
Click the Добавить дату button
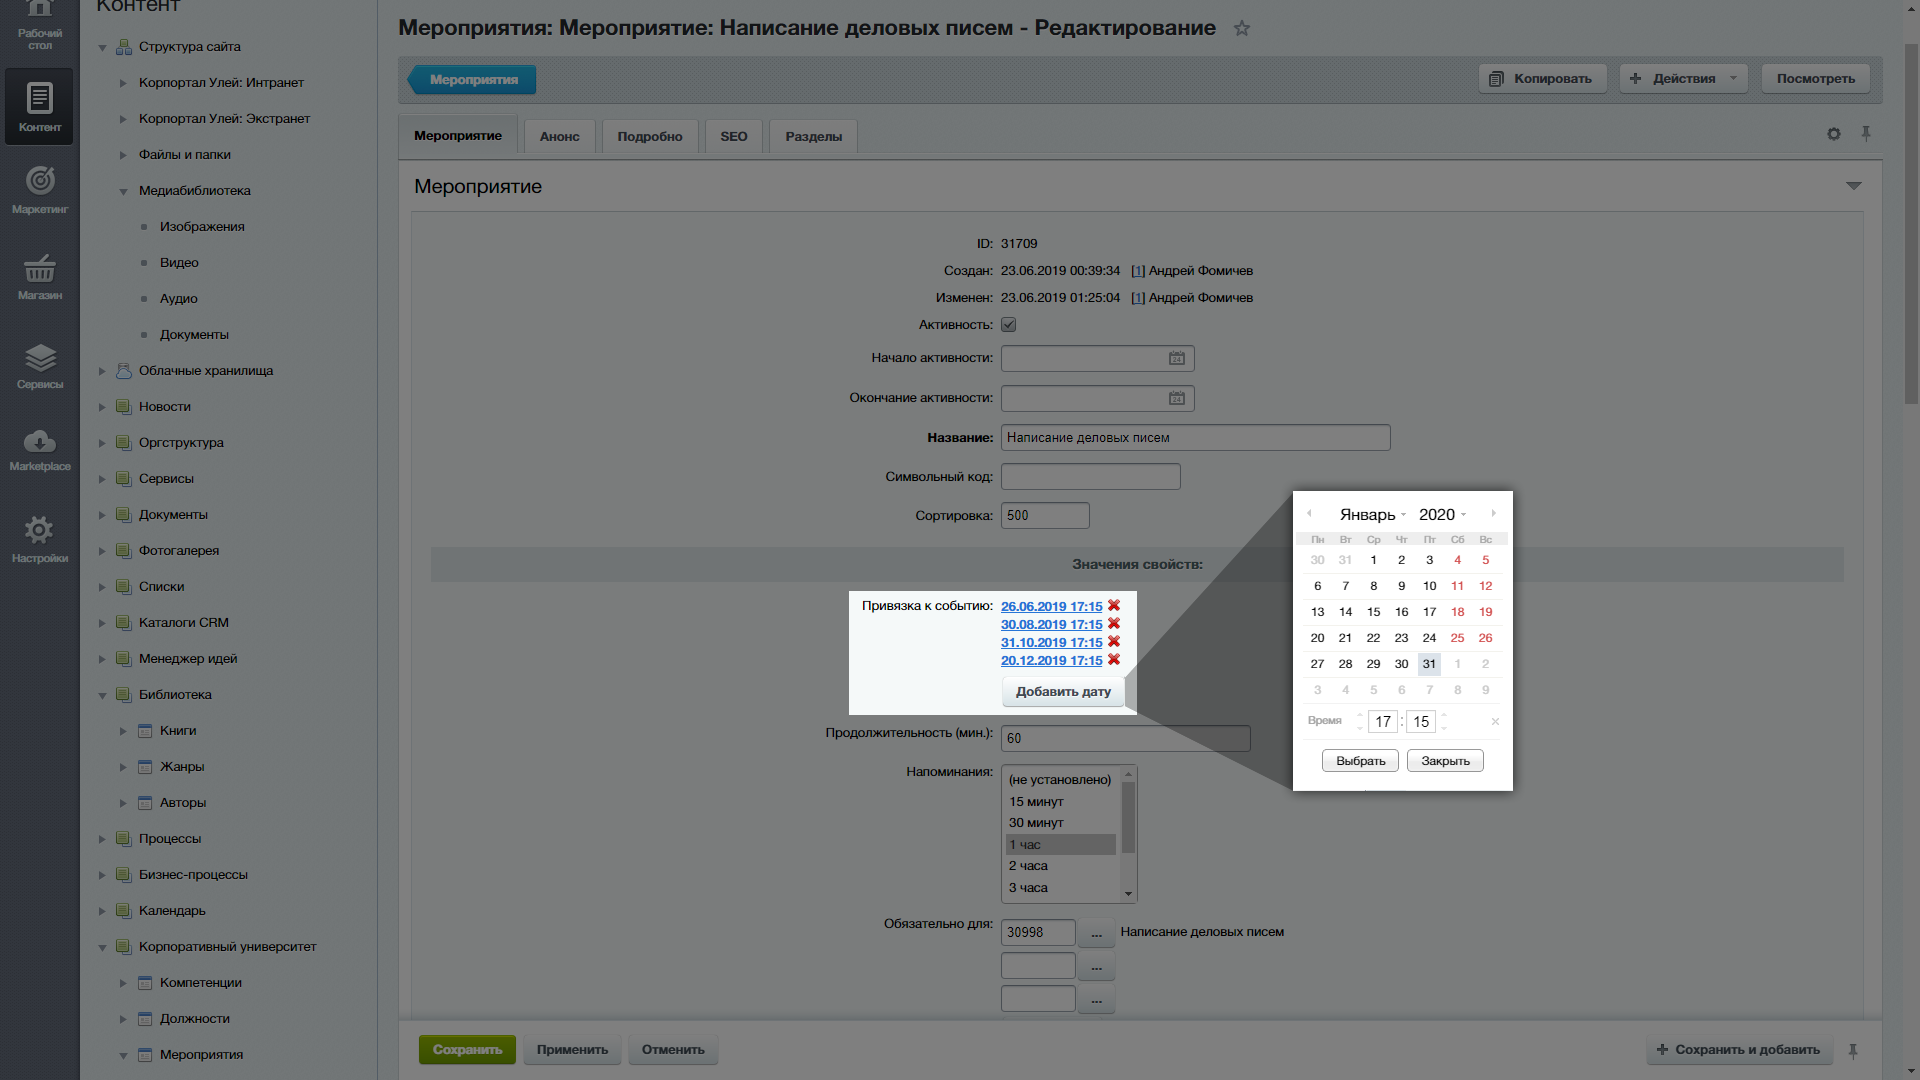[x=1063, y=692]
